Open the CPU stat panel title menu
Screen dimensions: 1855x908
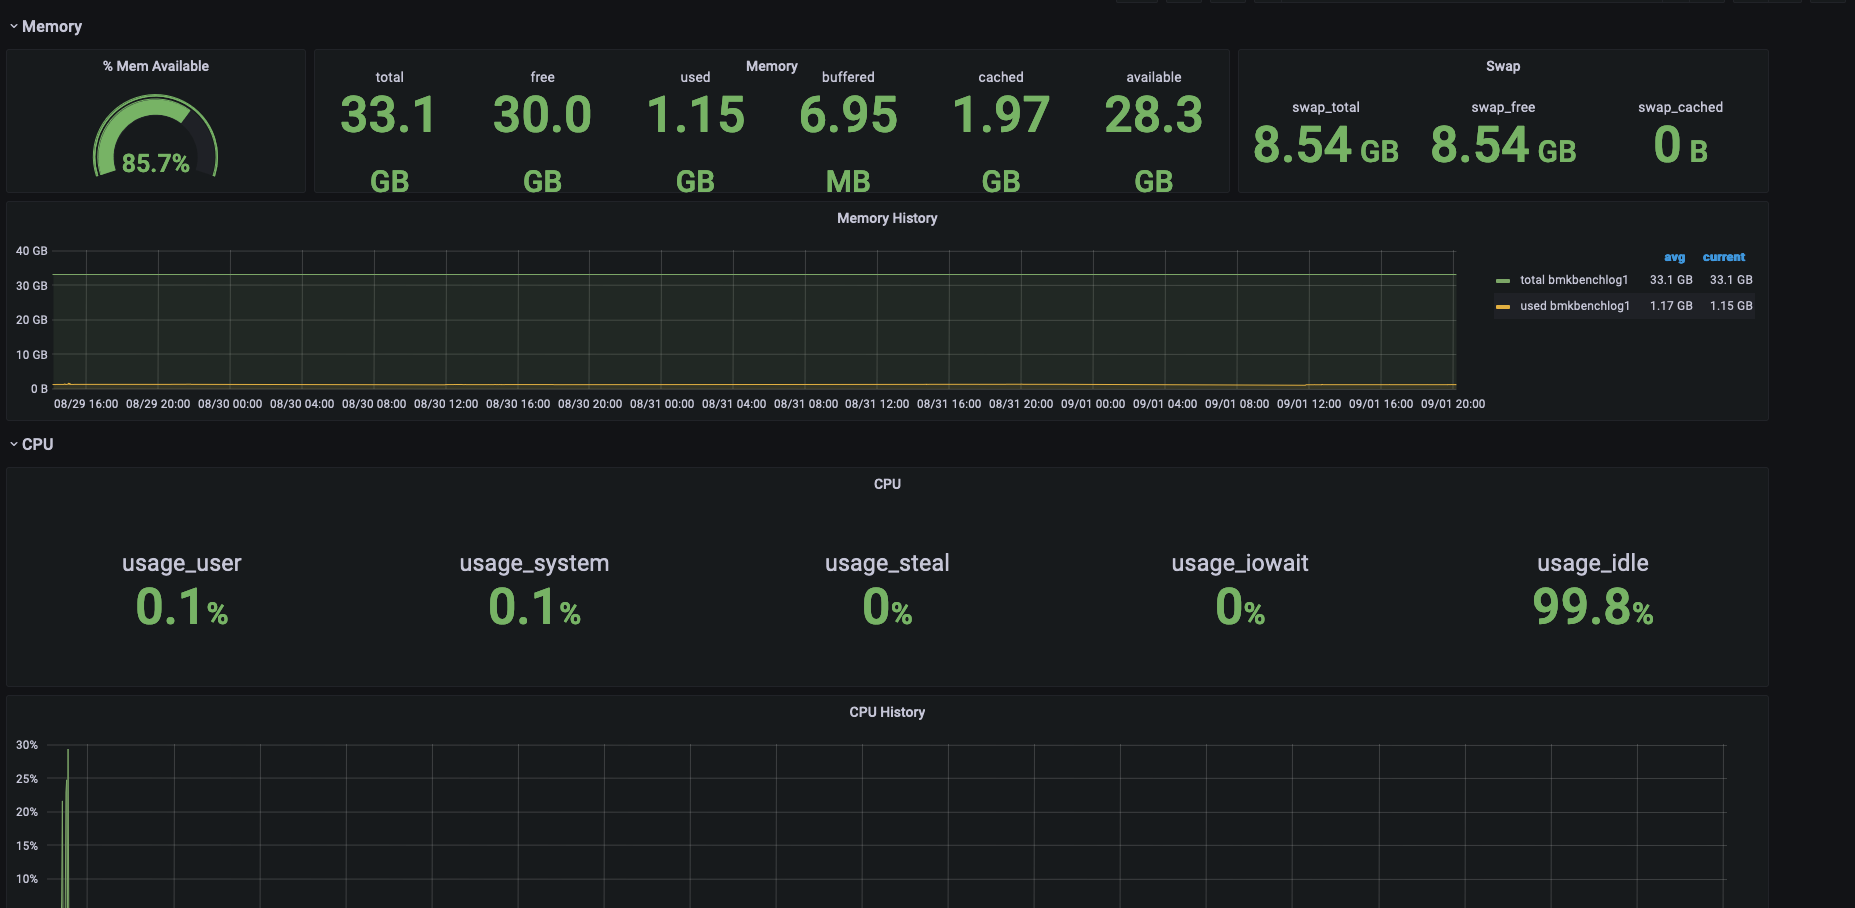point(886,484)
